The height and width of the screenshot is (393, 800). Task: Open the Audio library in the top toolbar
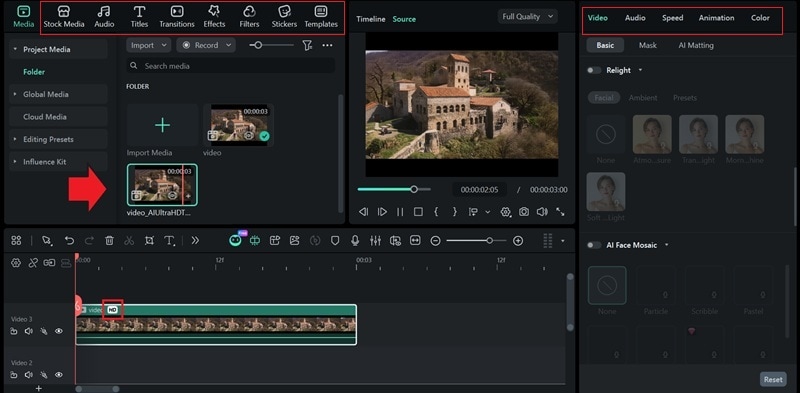(104, 17)
